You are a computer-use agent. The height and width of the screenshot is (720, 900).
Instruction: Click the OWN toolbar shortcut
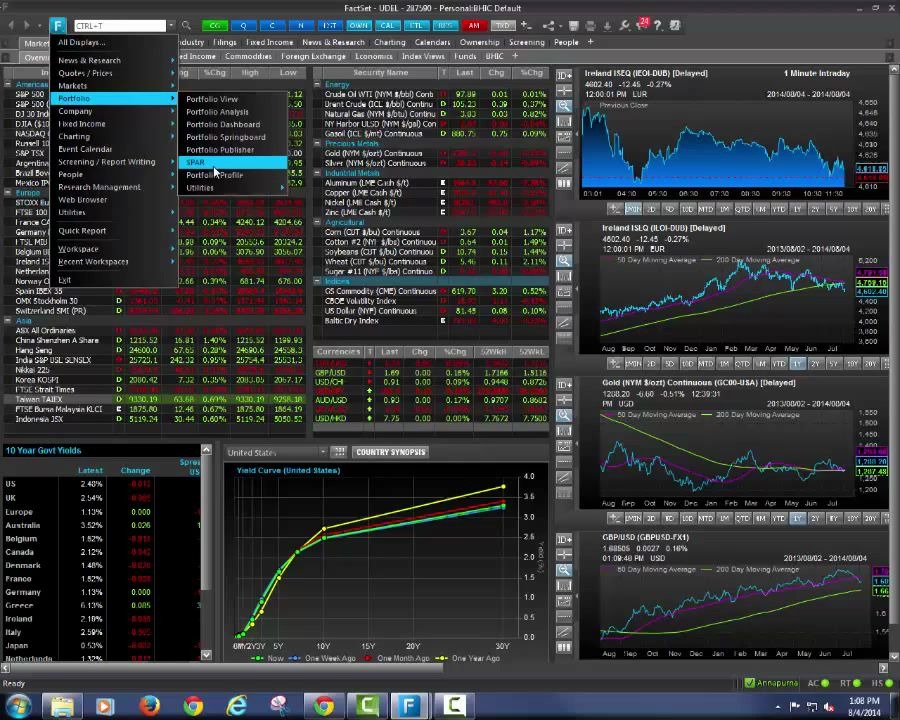359,25
